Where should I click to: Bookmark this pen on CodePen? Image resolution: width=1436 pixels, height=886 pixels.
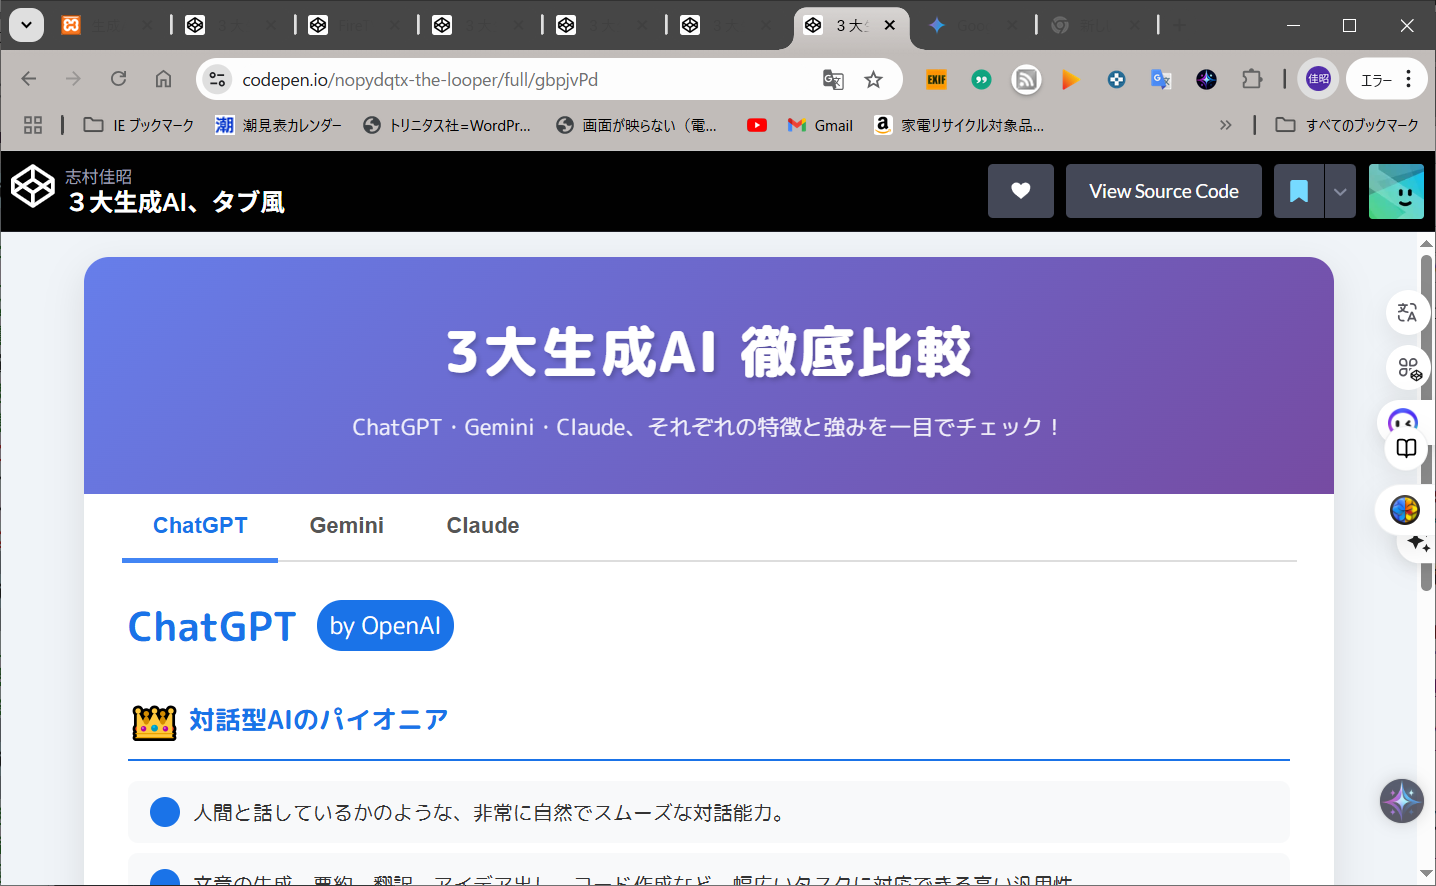coord(1299,191)
